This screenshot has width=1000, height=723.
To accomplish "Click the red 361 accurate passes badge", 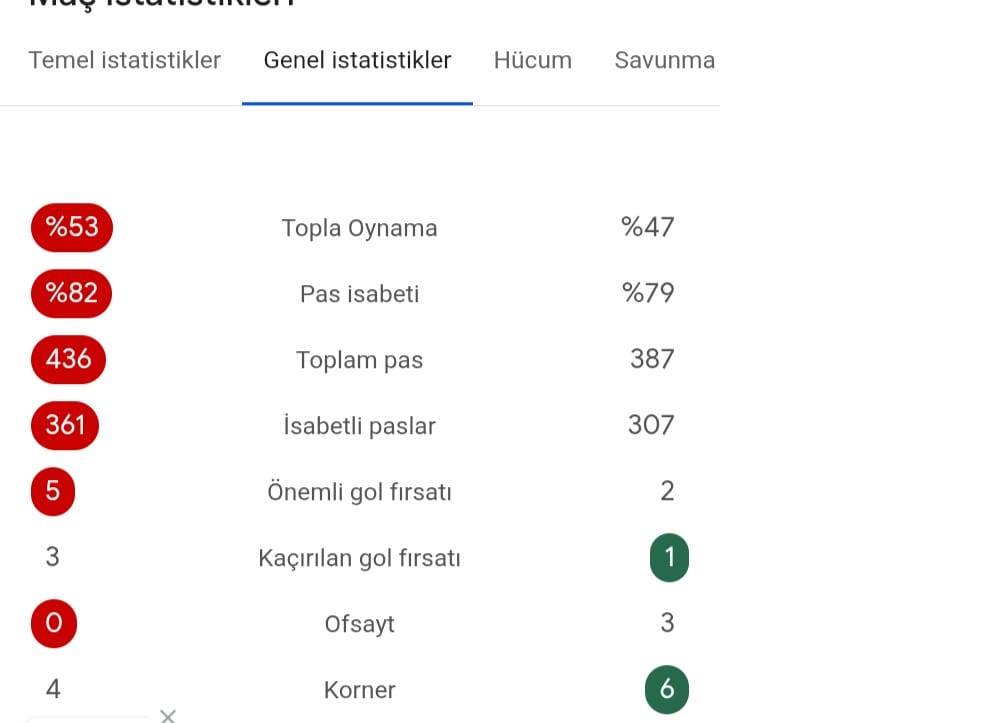I will 65,425.
